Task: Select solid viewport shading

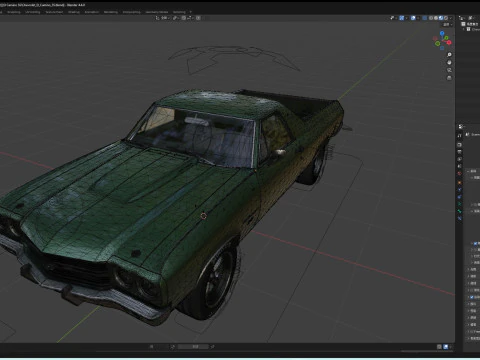Action: pyautogui.click(x=436, y=18)
